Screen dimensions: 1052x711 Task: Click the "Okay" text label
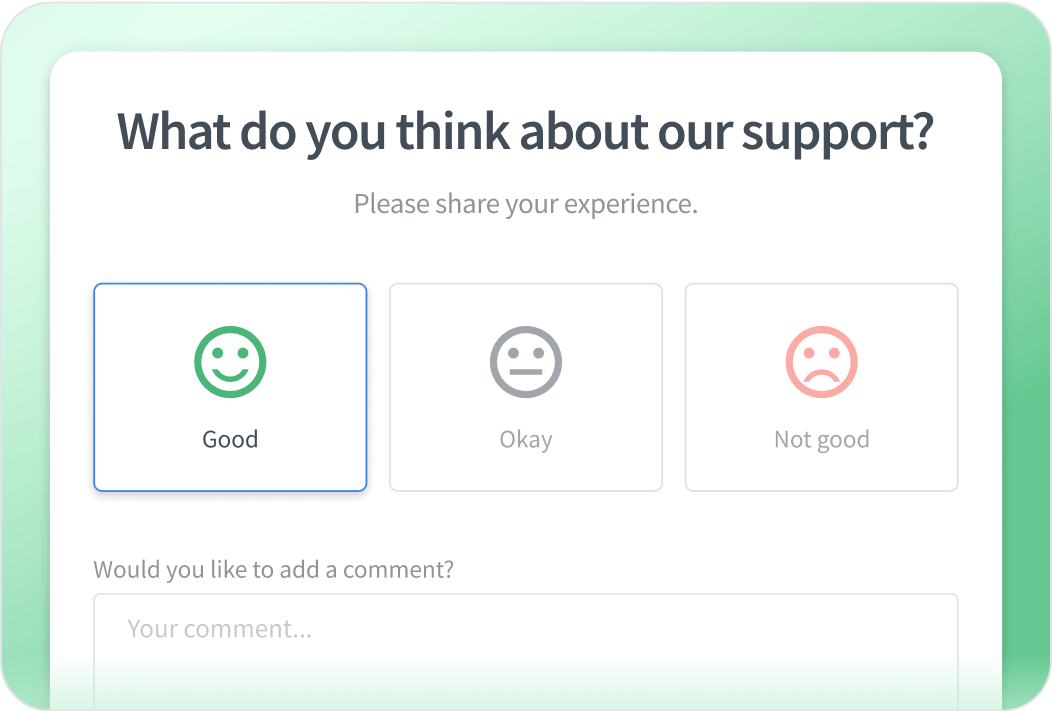tap(526, 439)
